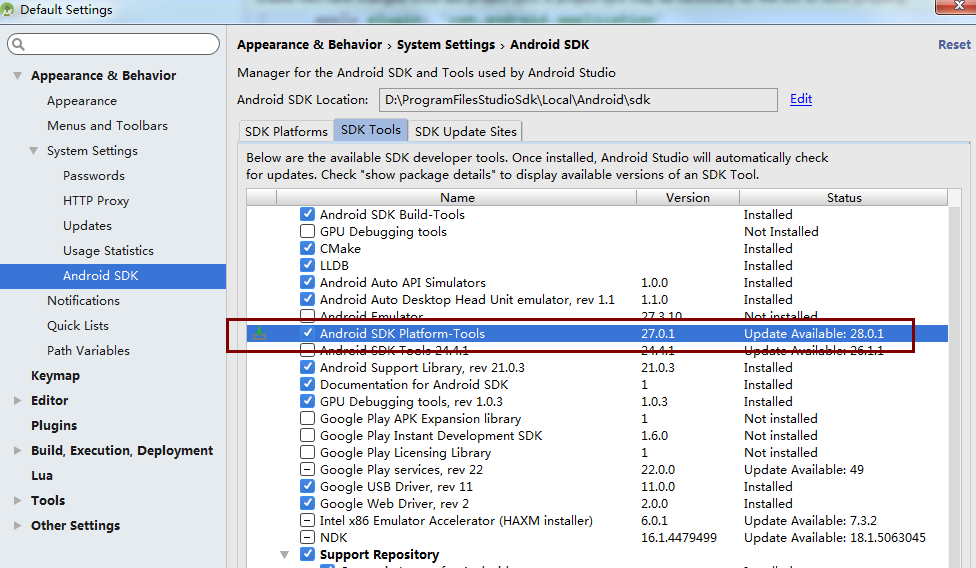
Task: Toggle the NDK checkbox
Action: 307,537
